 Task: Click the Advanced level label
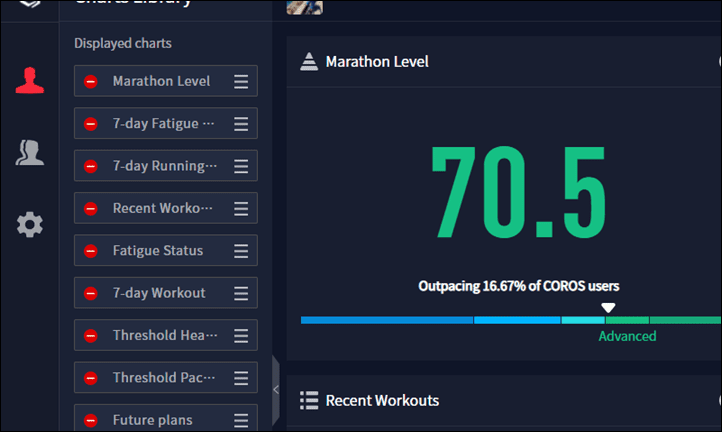(x=627, y=336)
